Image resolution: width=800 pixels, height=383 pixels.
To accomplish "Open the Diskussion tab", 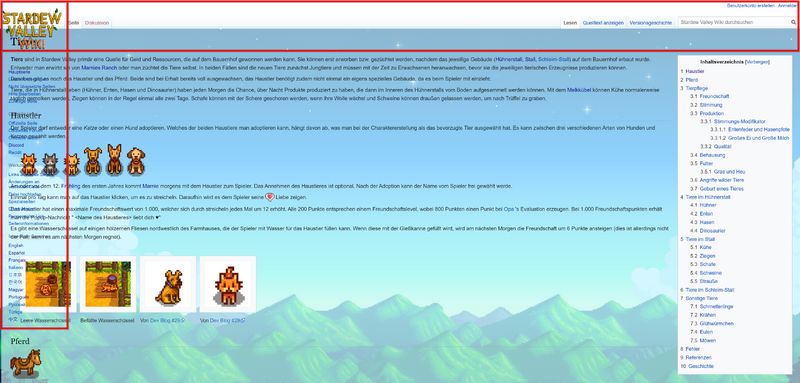I will [x=97, y=23].
